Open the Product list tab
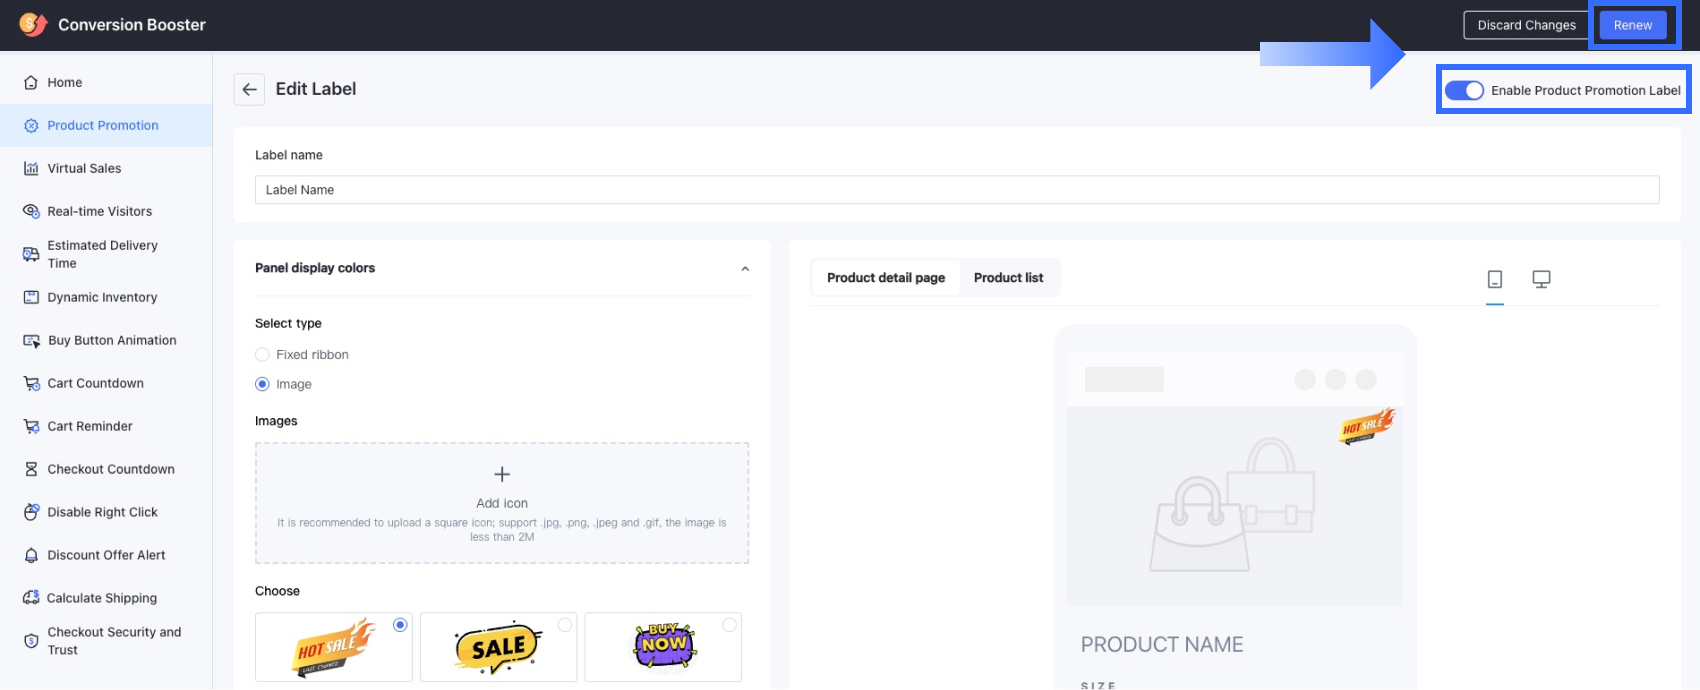Viewport: 1700px width, 690px height. (1008, 278)
